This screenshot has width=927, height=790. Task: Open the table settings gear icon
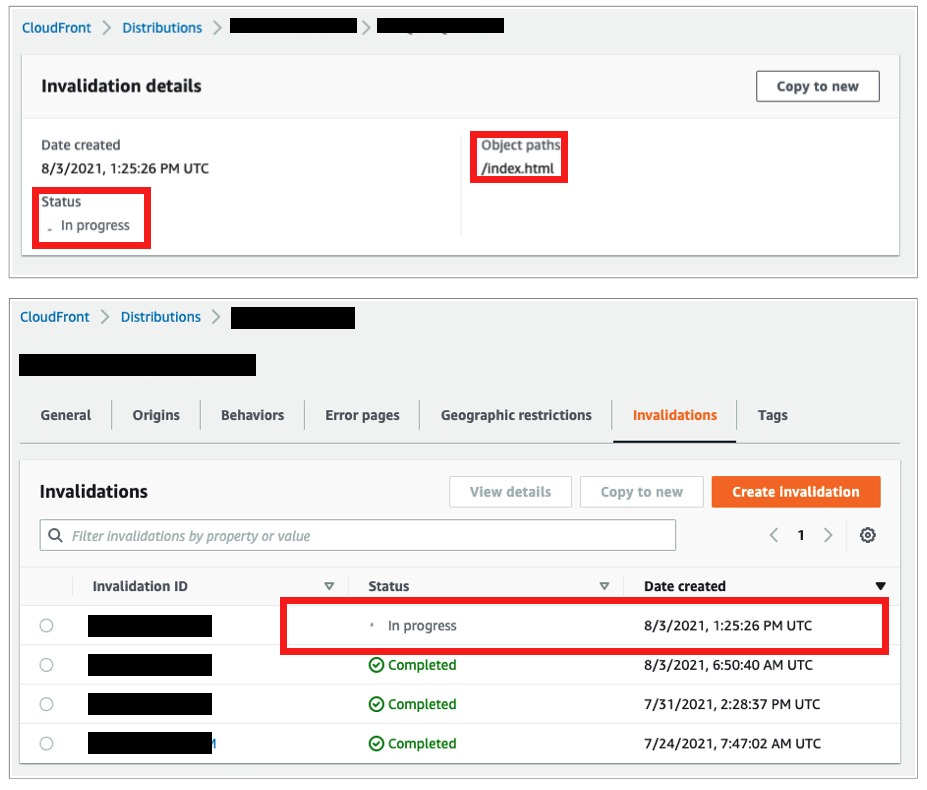point(867,535)
